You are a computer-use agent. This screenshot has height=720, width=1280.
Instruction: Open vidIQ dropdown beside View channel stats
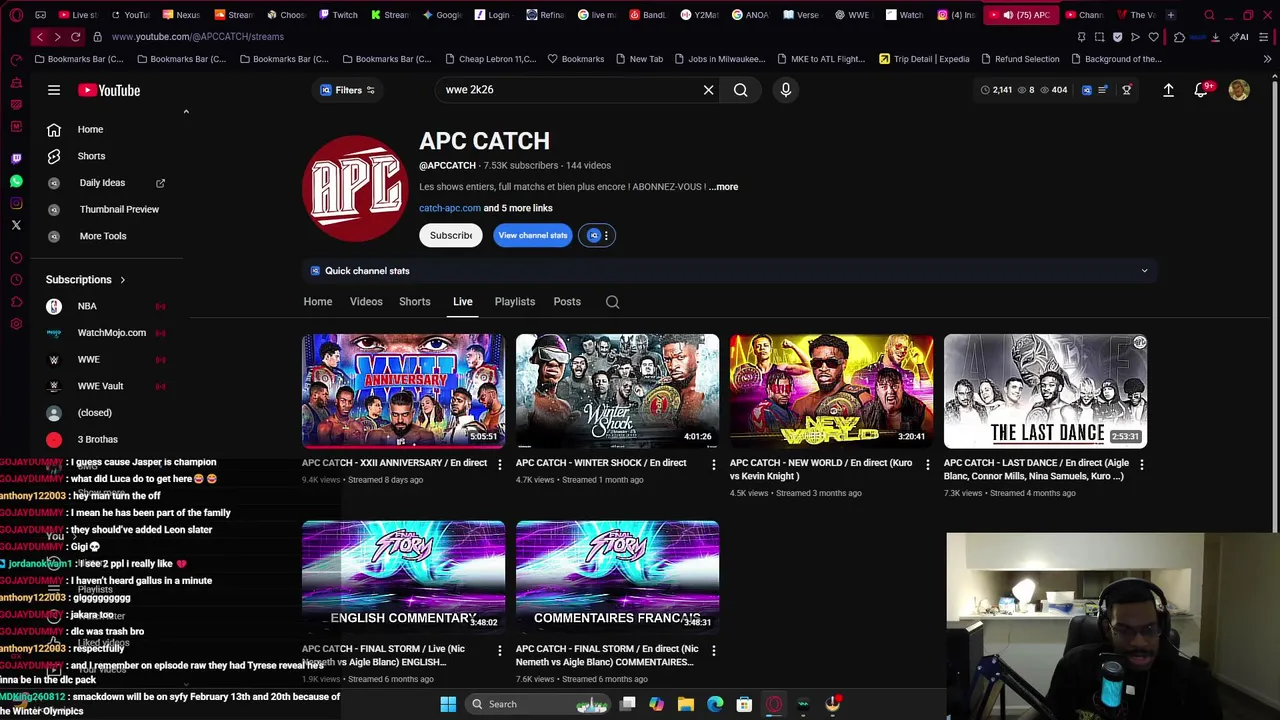[x=598, y=235]
